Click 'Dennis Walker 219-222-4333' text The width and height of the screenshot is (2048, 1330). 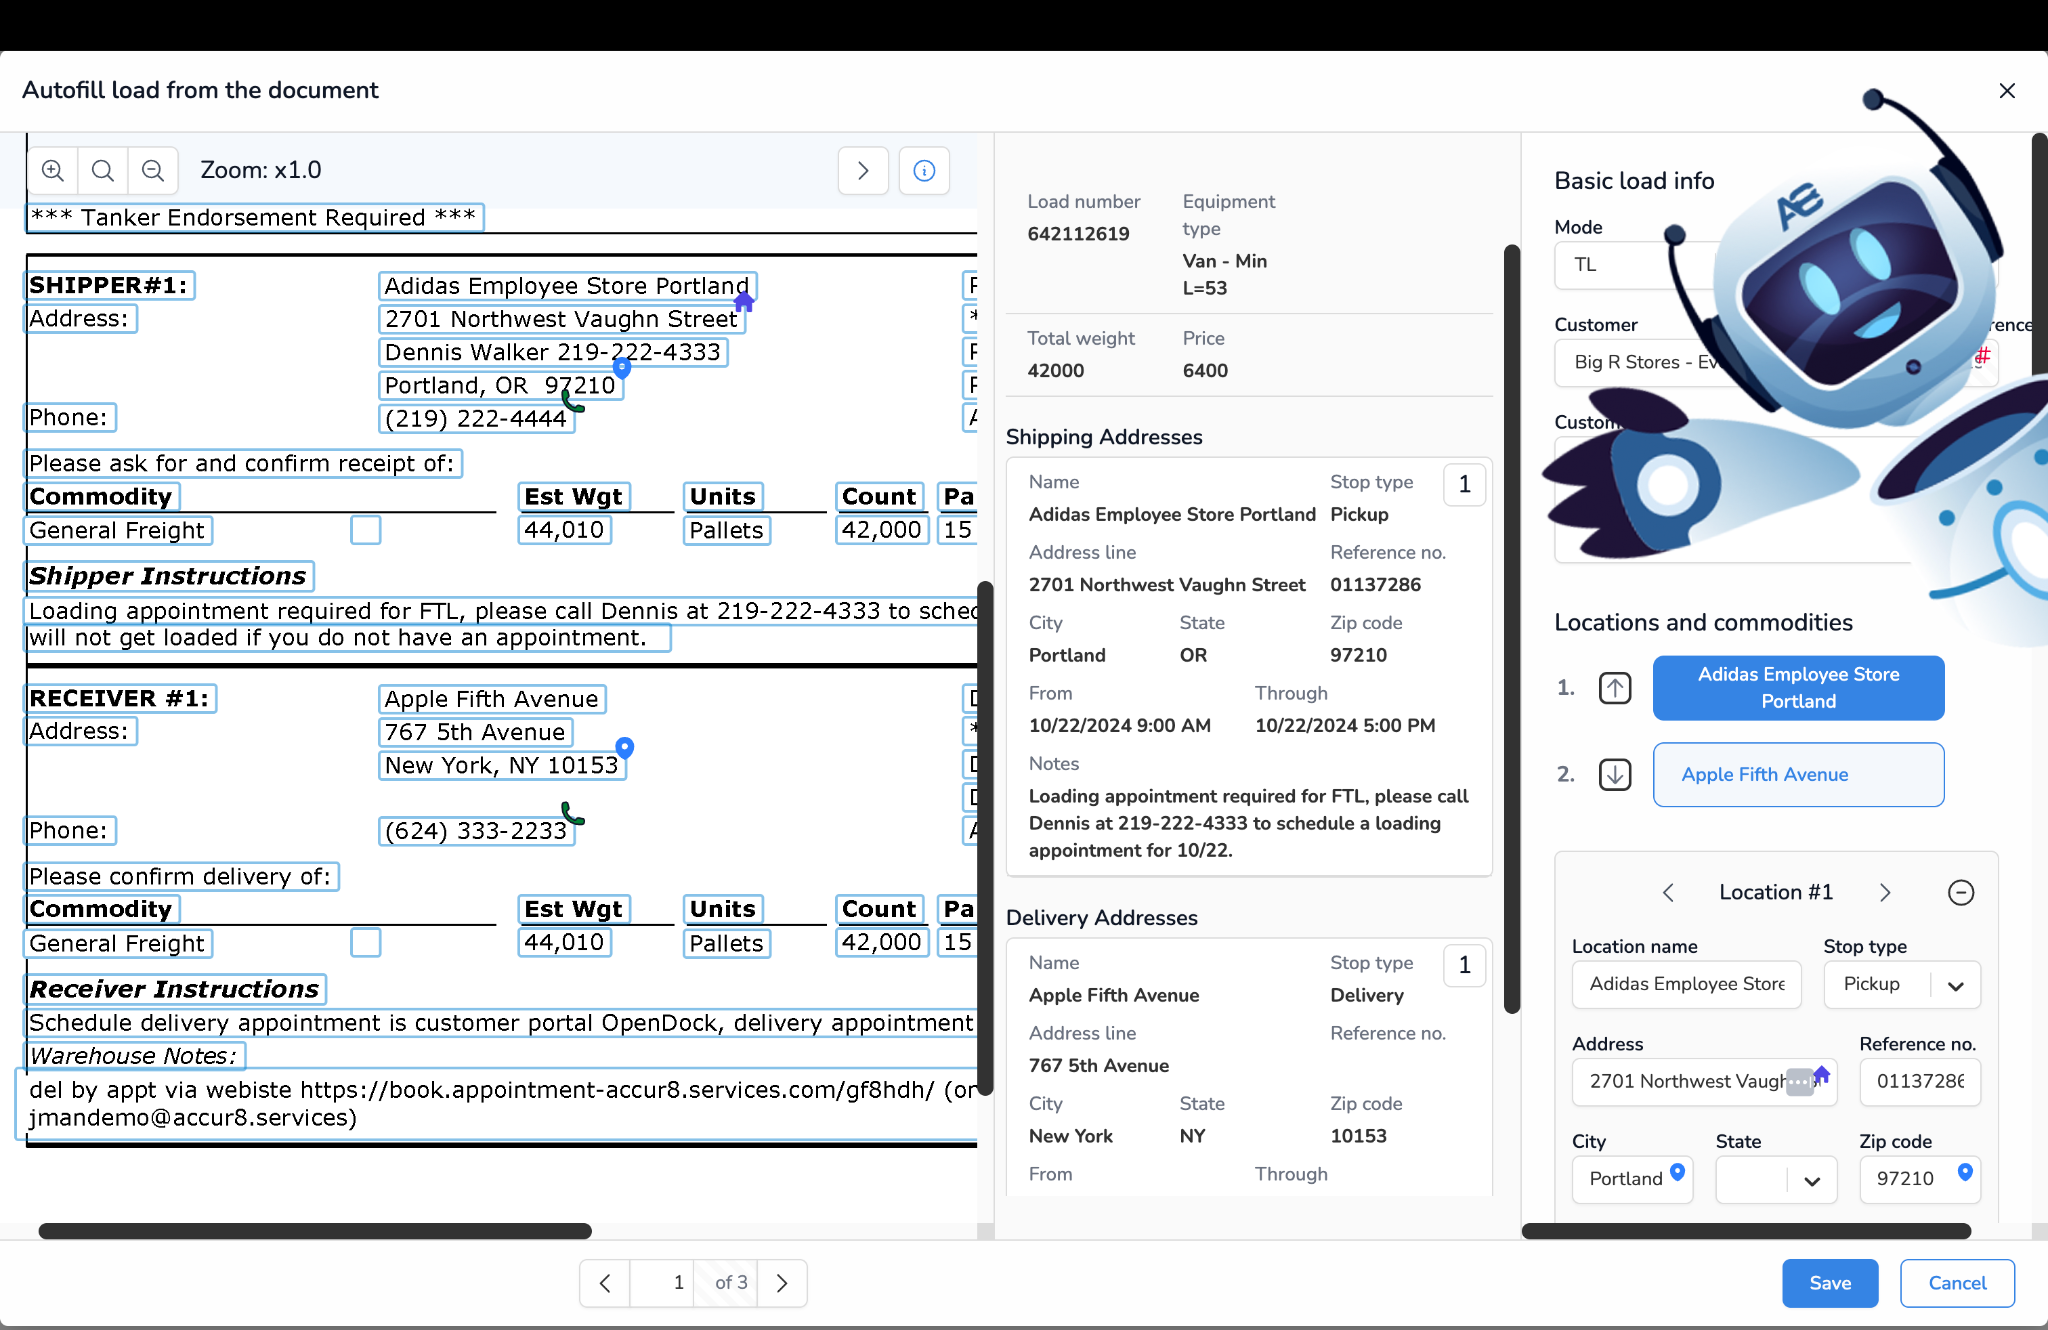[x=553, y=352]
